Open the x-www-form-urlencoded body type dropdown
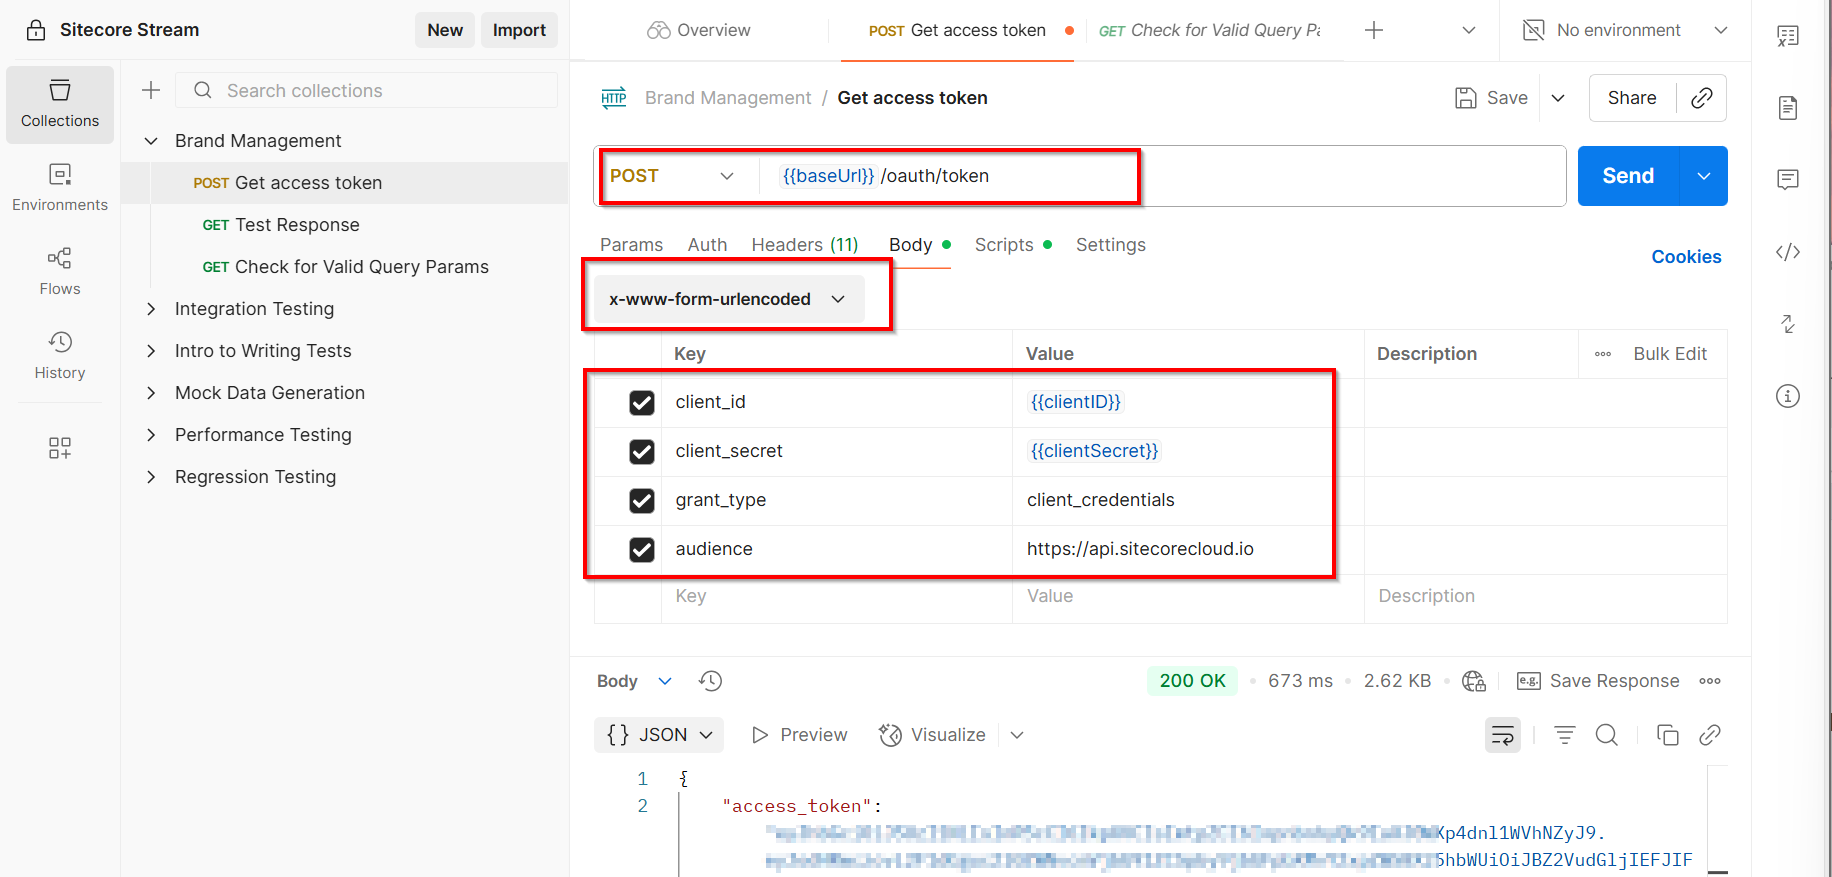 pos(727,299)
